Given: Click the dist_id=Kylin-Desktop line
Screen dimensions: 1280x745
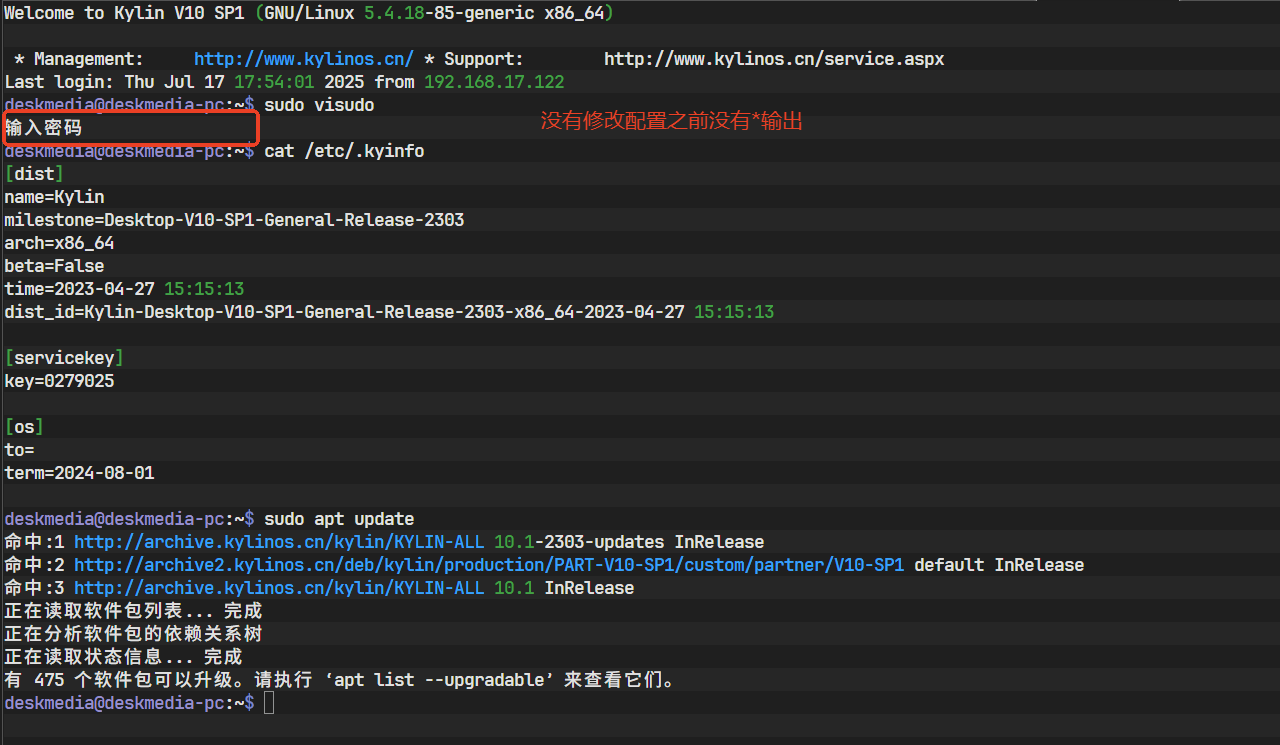Looking at the screenshot, I should [389, 312].
